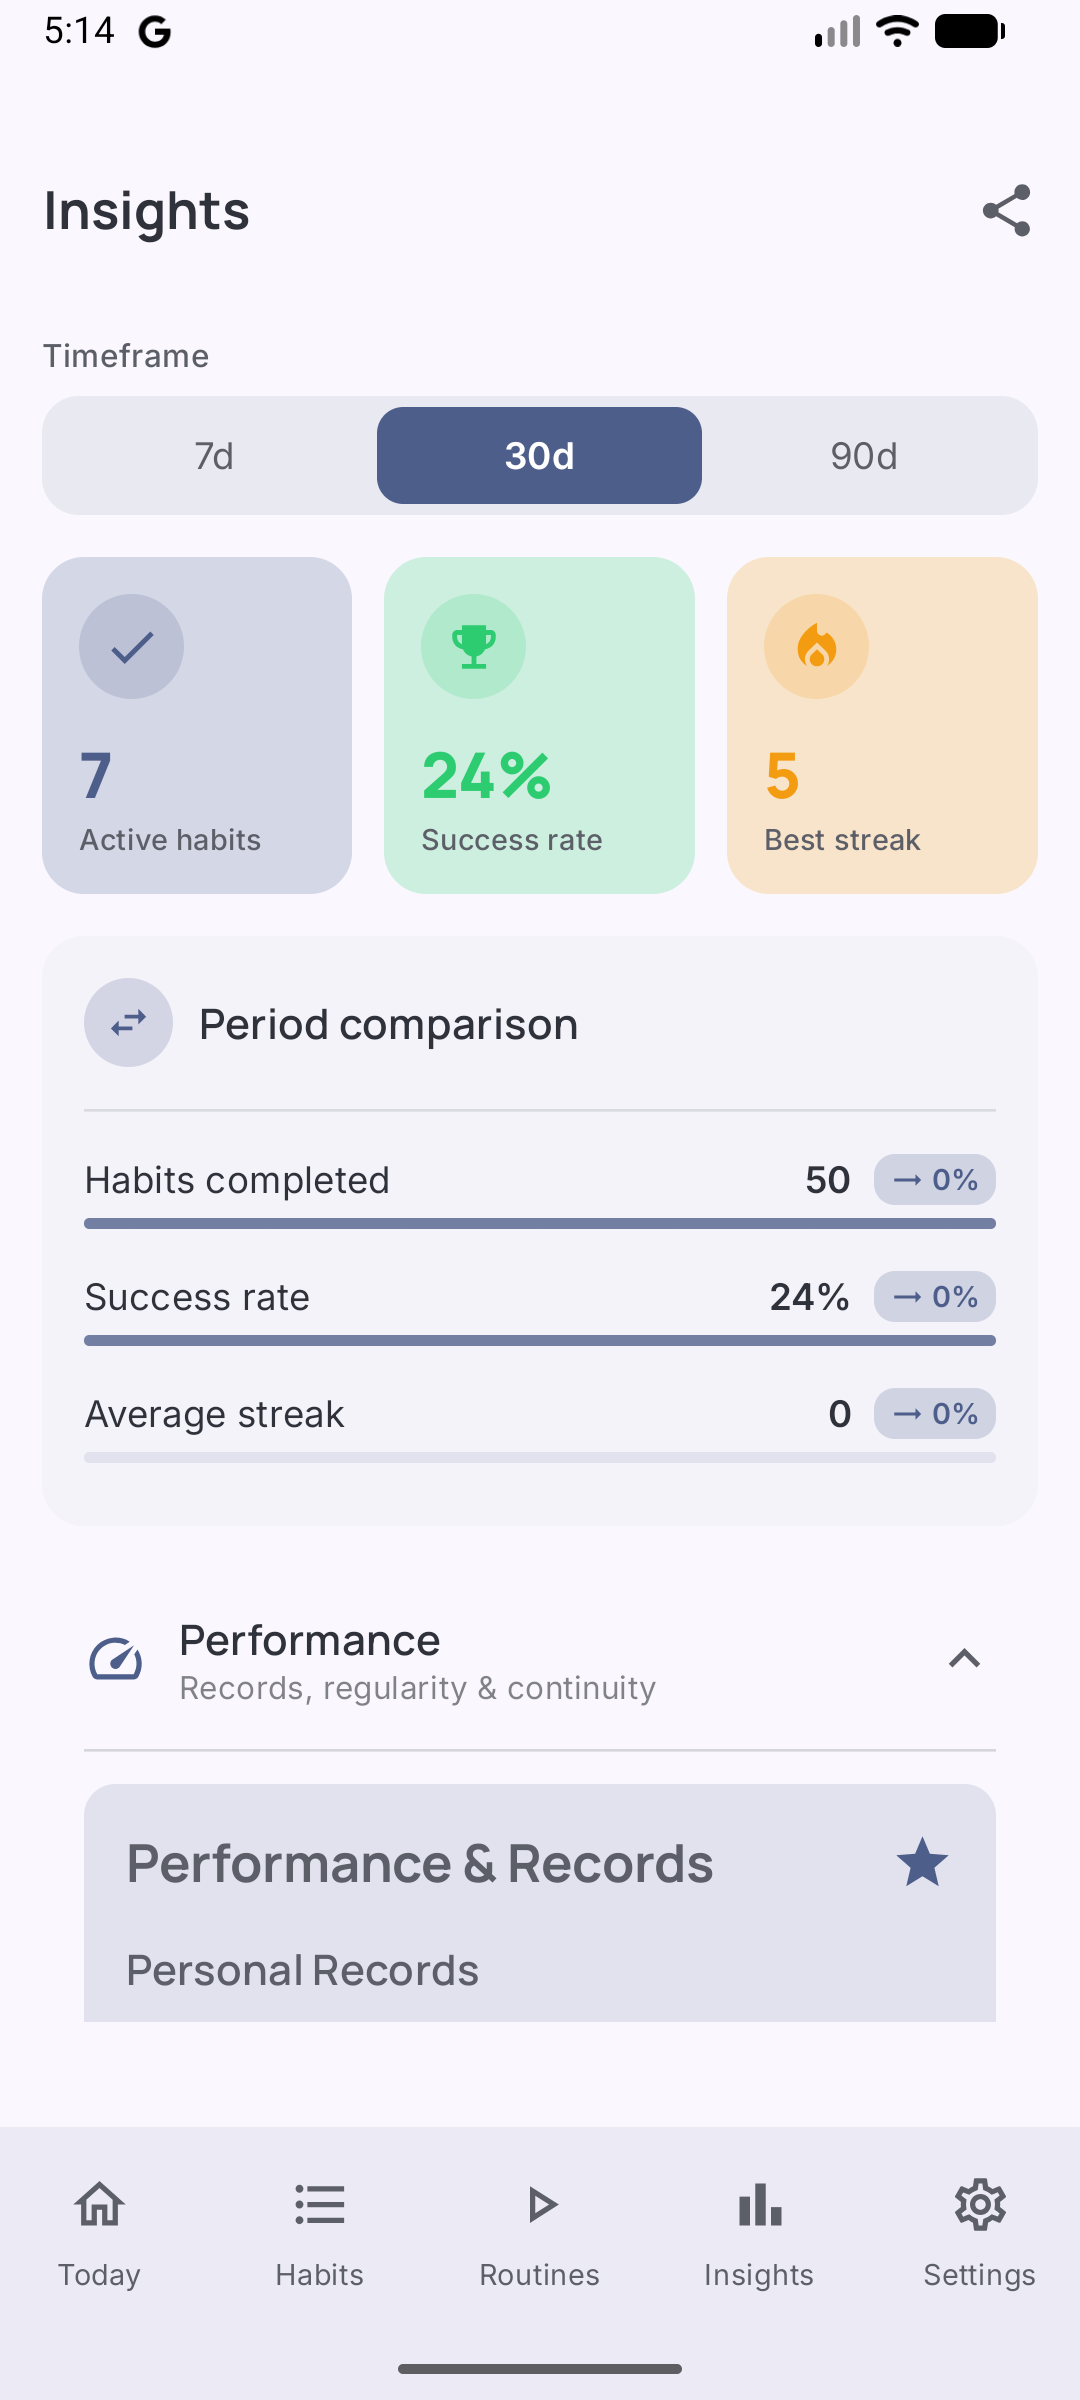Tap the trophy icon on Success rate card

(473, 647)
